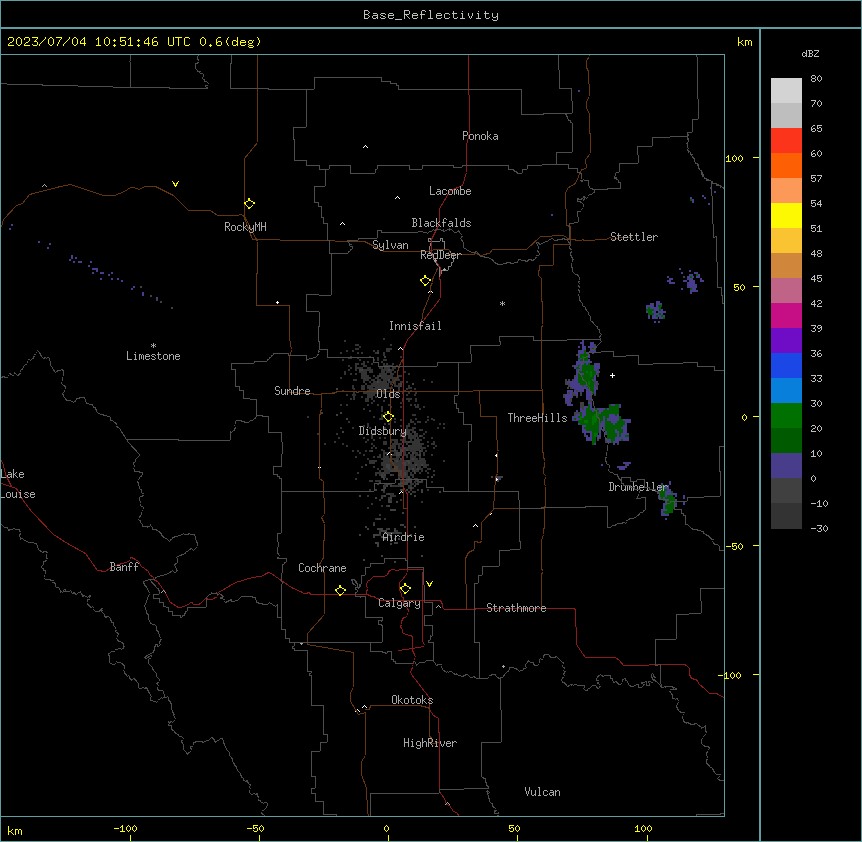Image resolution: width=862 pixels, height=842 pixels.
Task: Click the Lake Louise label
Action: (18, 484)
